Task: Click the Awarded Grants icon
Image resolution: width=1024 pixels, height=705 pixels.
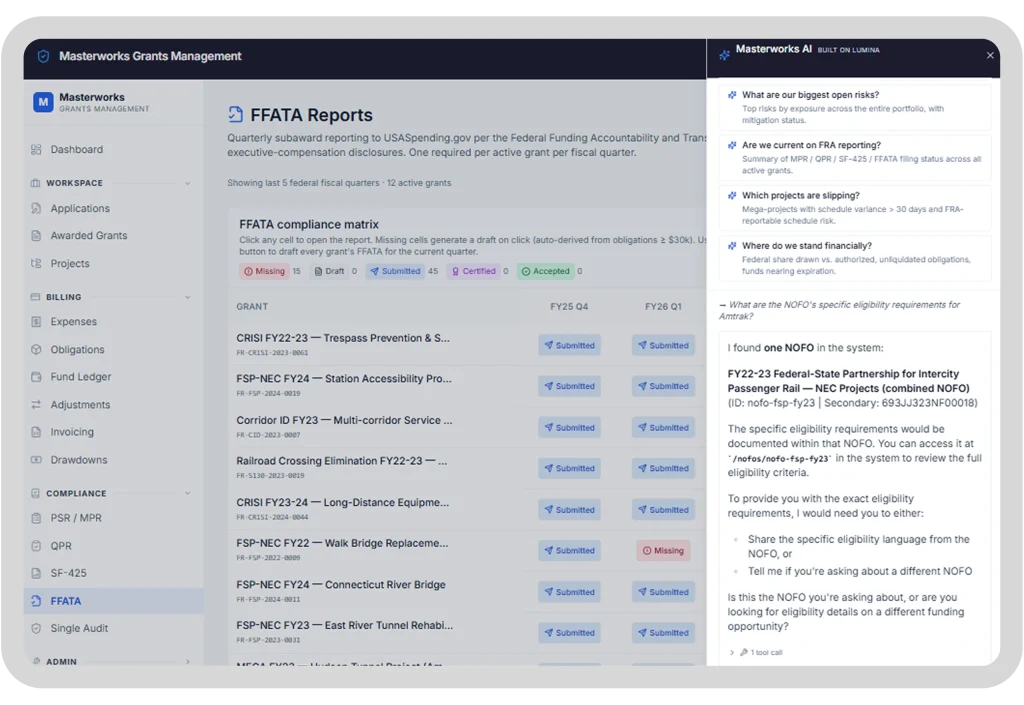Action: click(36, 236)
